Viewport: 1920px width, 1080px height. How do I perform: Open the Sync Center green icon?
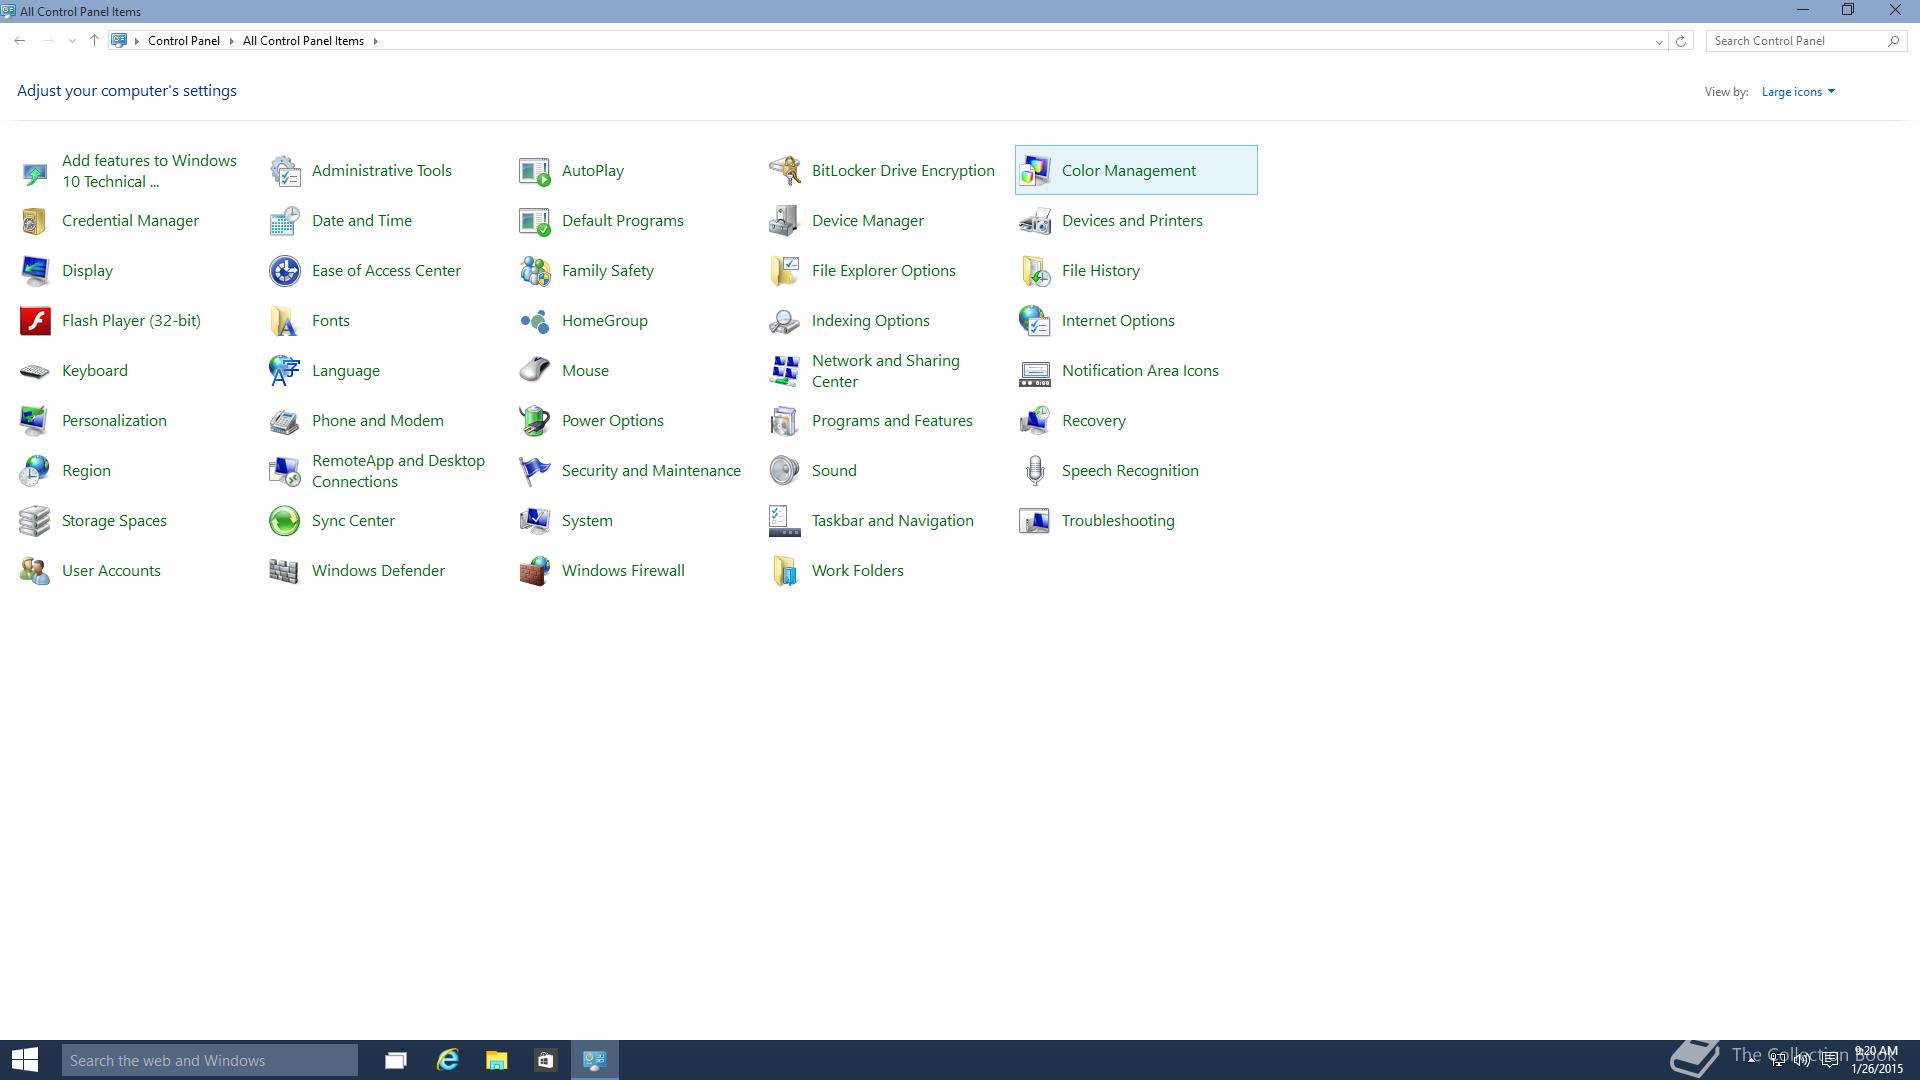click(285, 521)
